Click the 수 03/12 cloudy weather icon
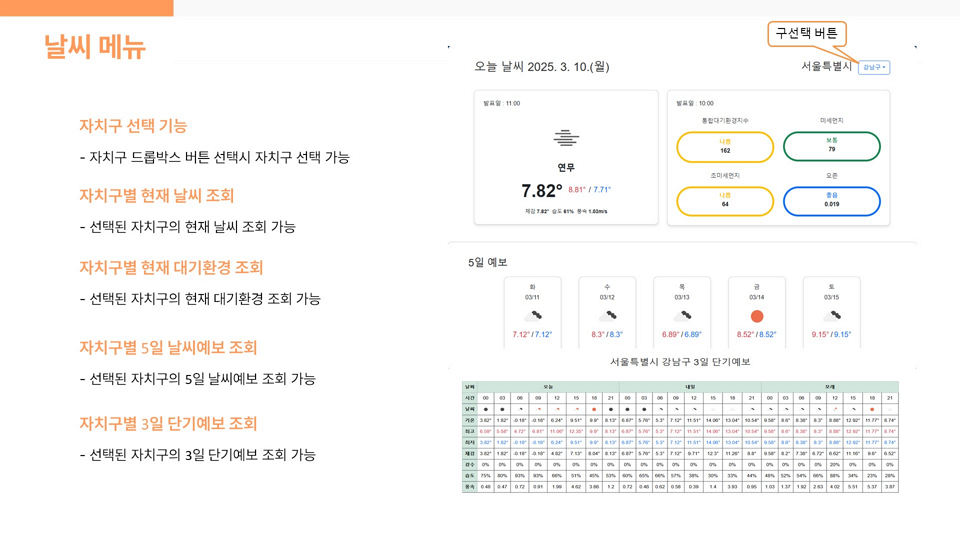The height and width of the screenshot is (540, 960). [x=607, y=316]
